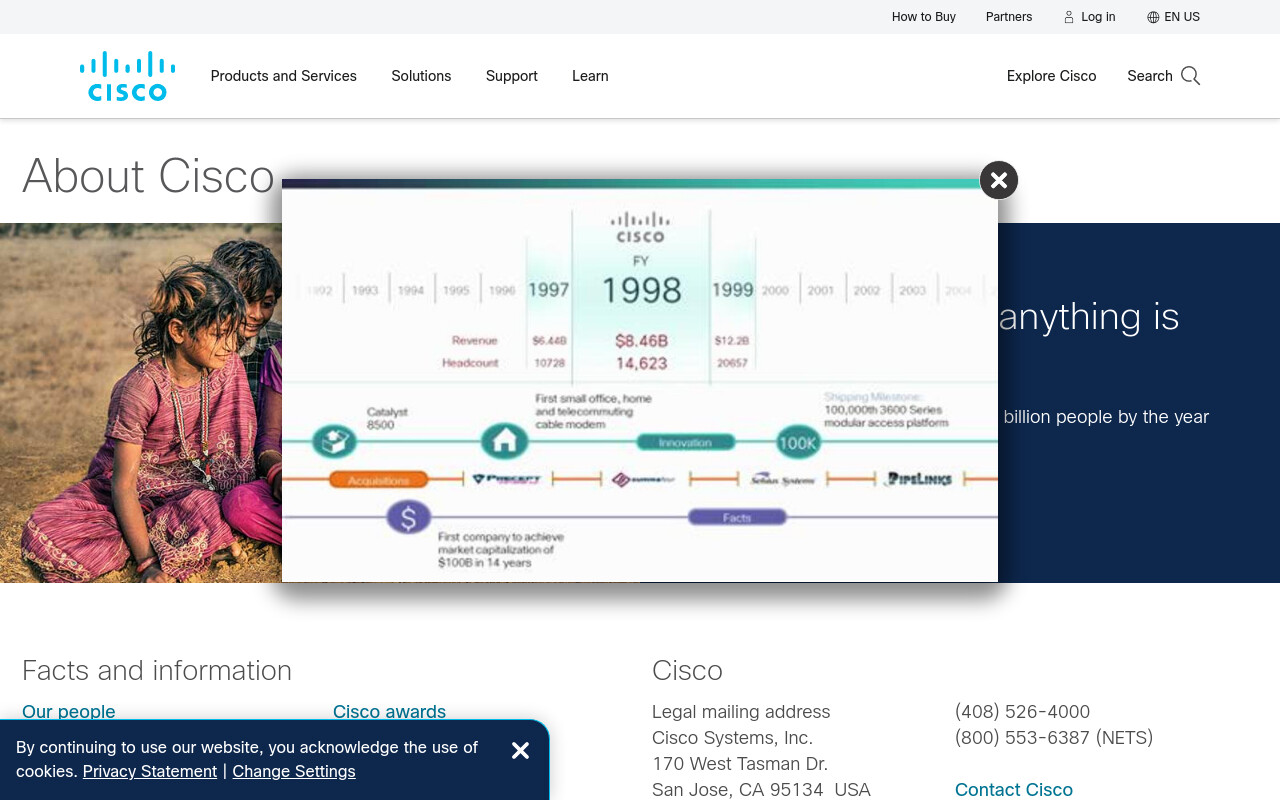Click the Search magnifier icon
1280x800 pixels.
(x=1190, y=76)
